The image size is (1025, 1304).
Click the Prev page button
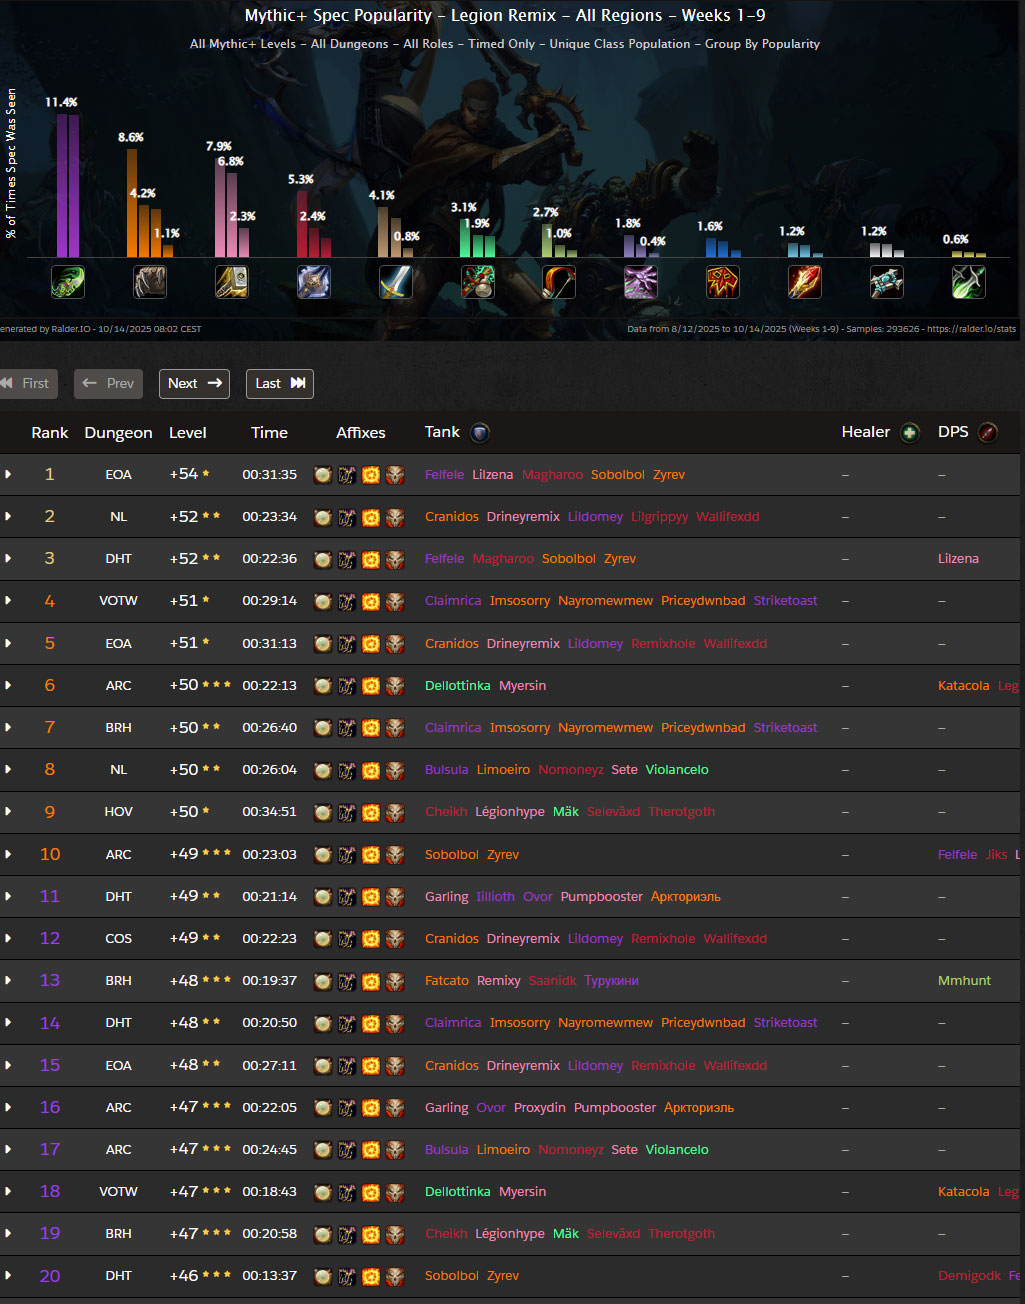coord(108,383)
